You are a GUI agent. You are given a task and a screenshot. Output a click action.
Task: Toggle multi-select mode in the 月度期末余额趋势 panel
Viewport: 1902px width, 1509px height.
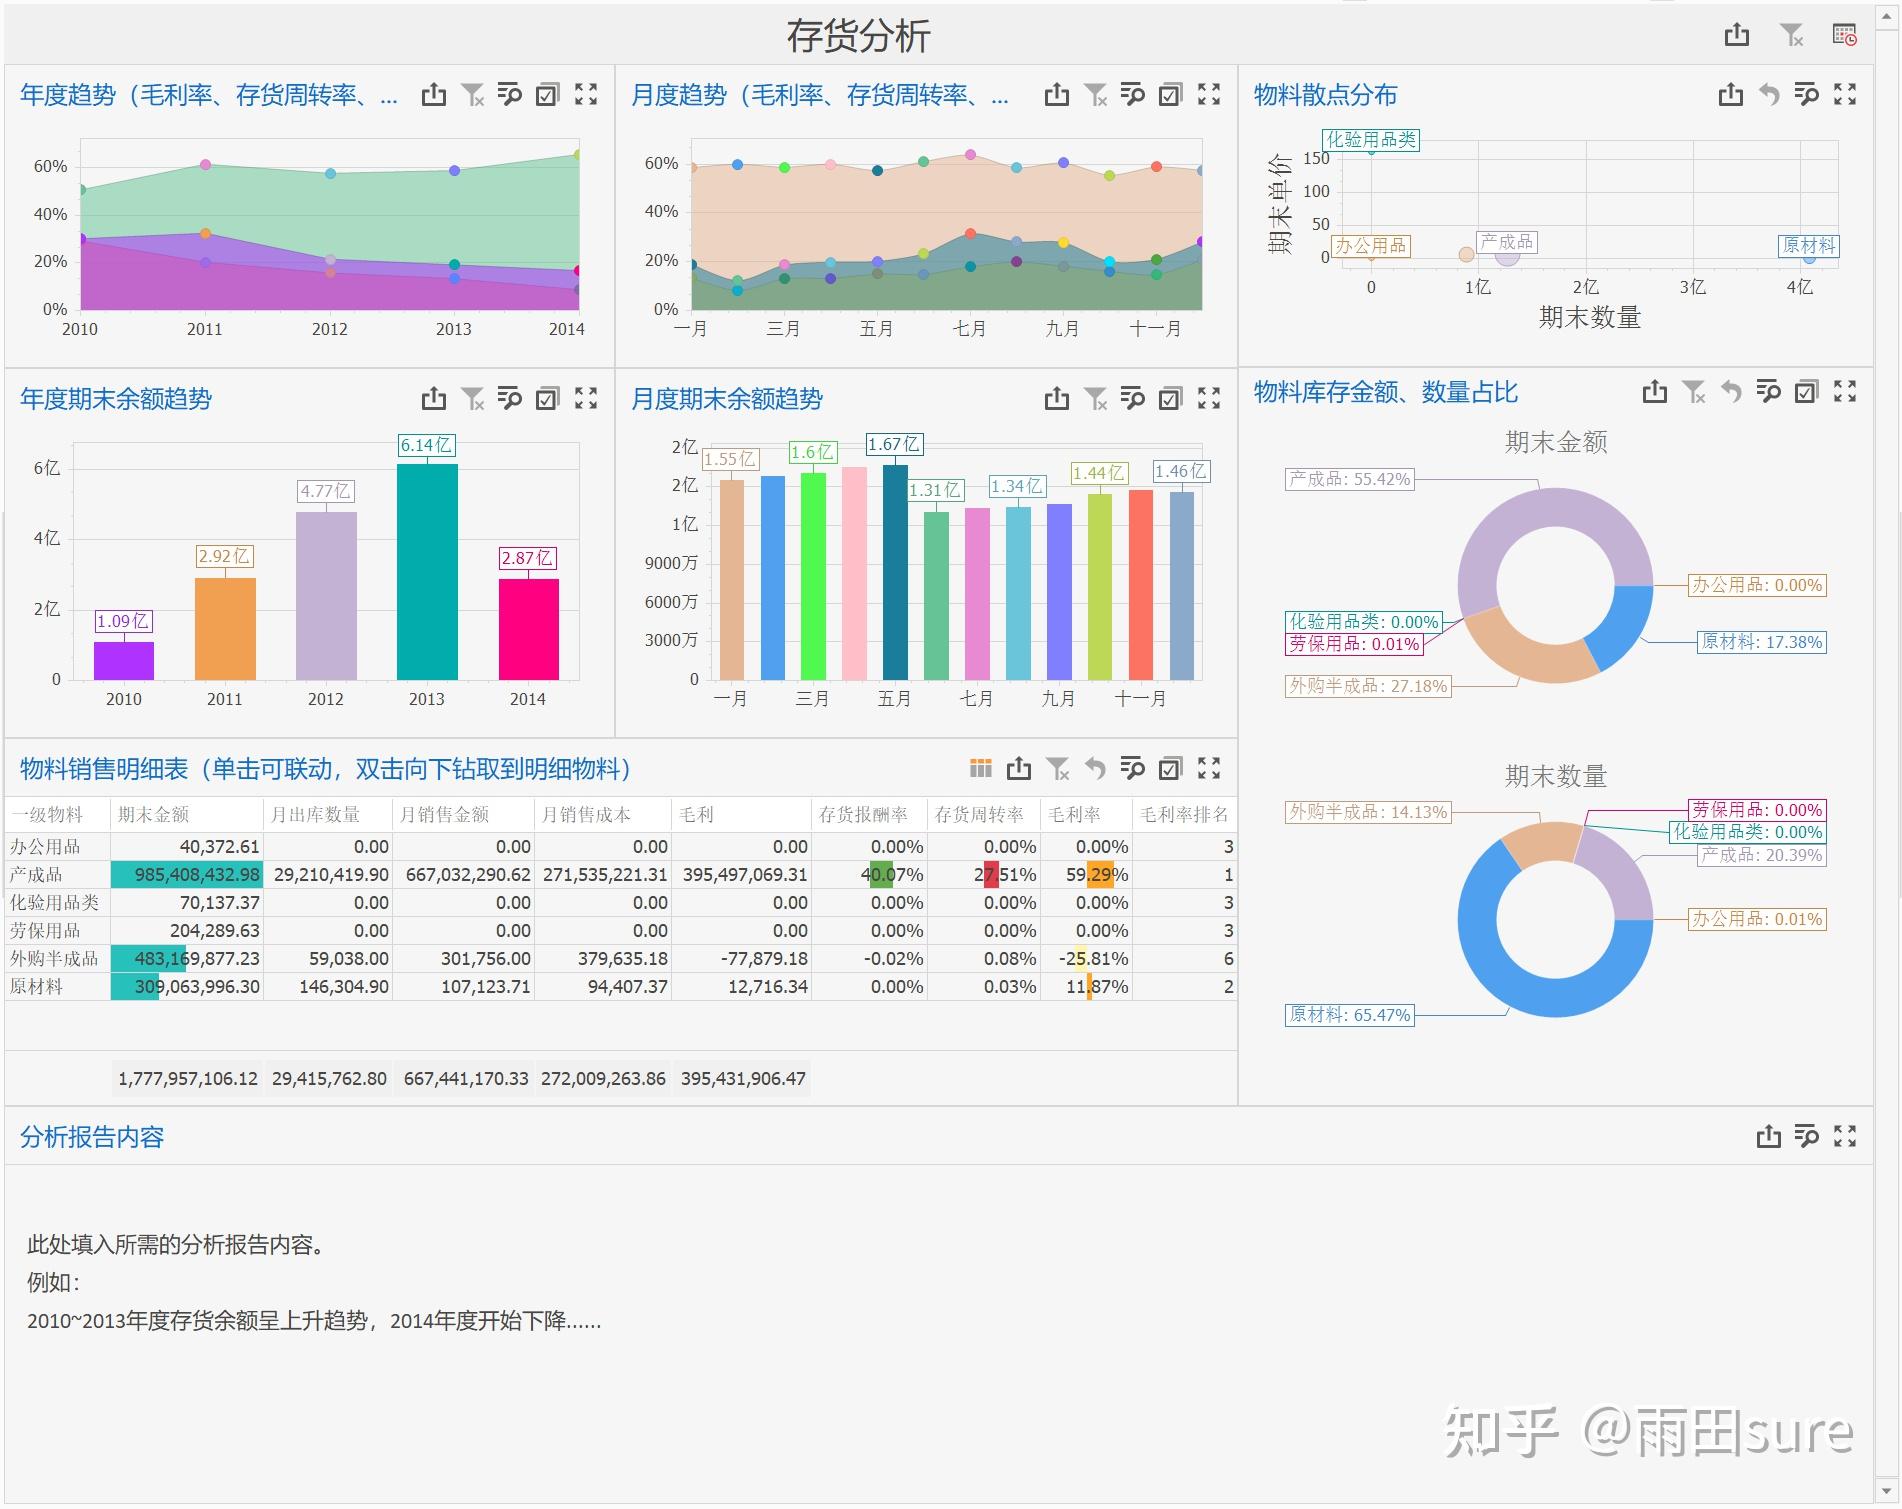pos(1170,399)
